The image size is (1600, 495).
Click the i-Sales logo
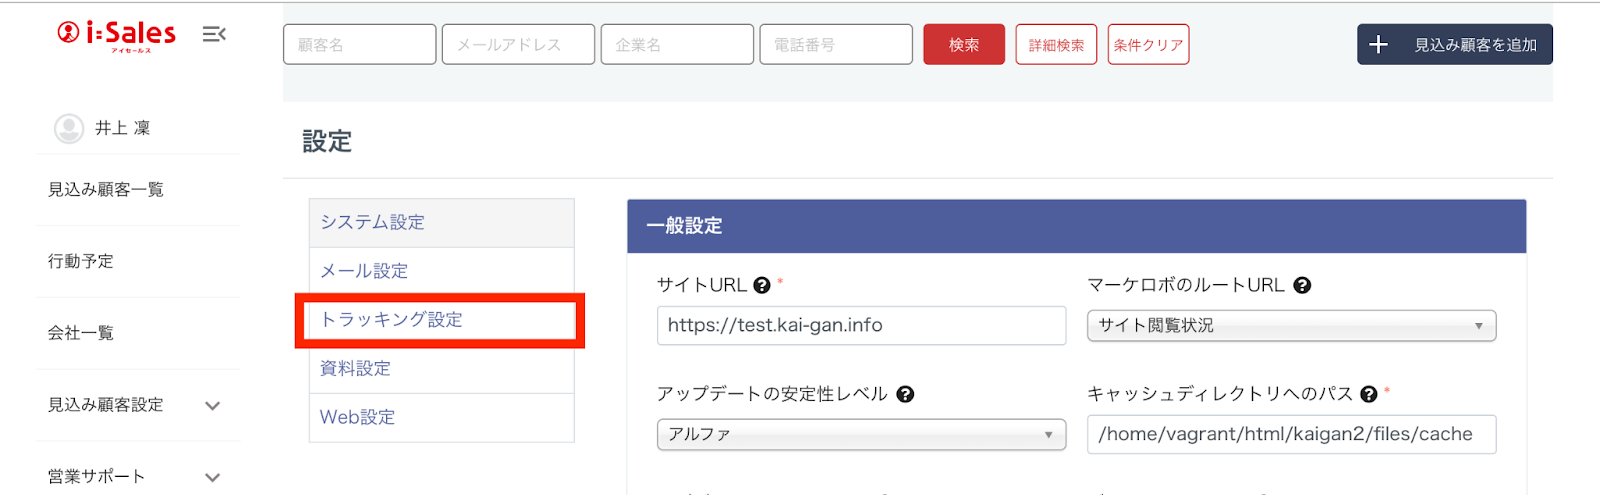click(116, 35)
